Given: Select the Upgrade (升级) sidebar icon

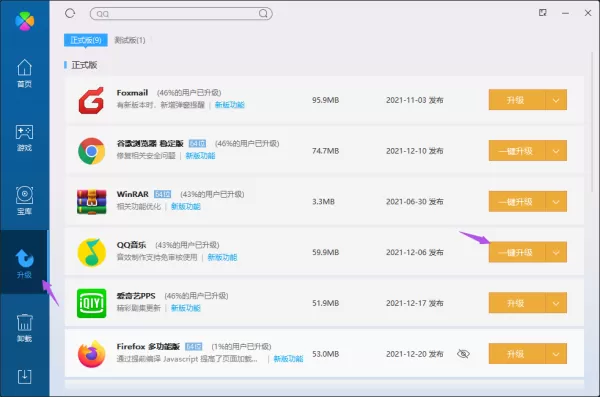Looking at the screenshot, I should (24, 263).
